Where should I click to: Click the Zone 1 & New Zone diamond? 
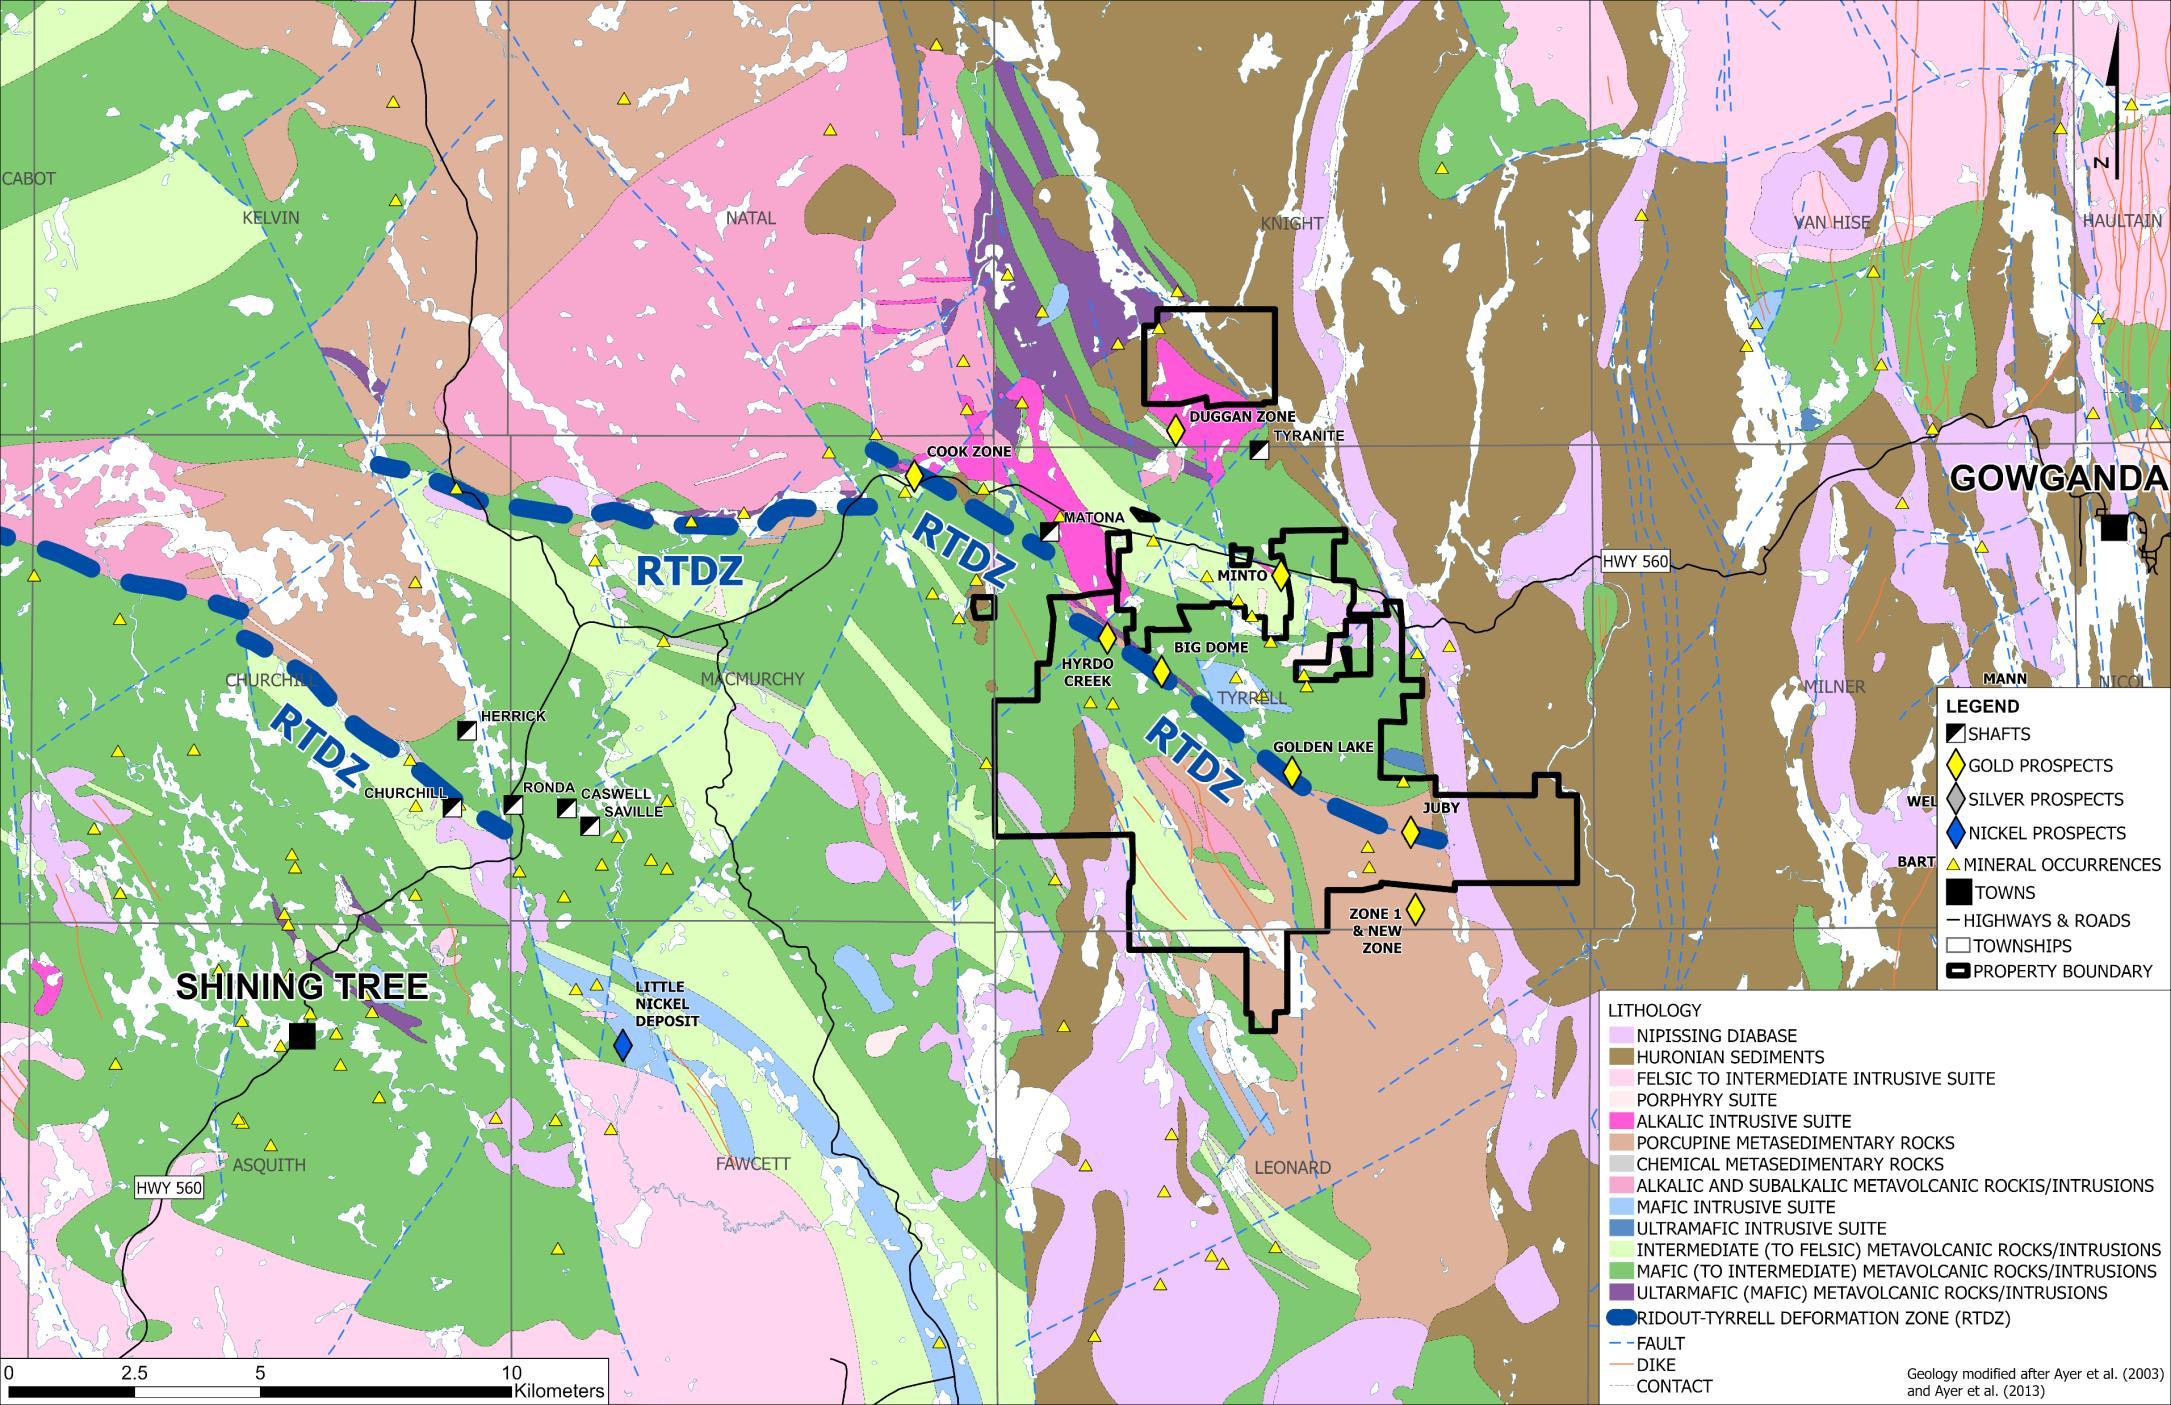(x=1414, y=909)
